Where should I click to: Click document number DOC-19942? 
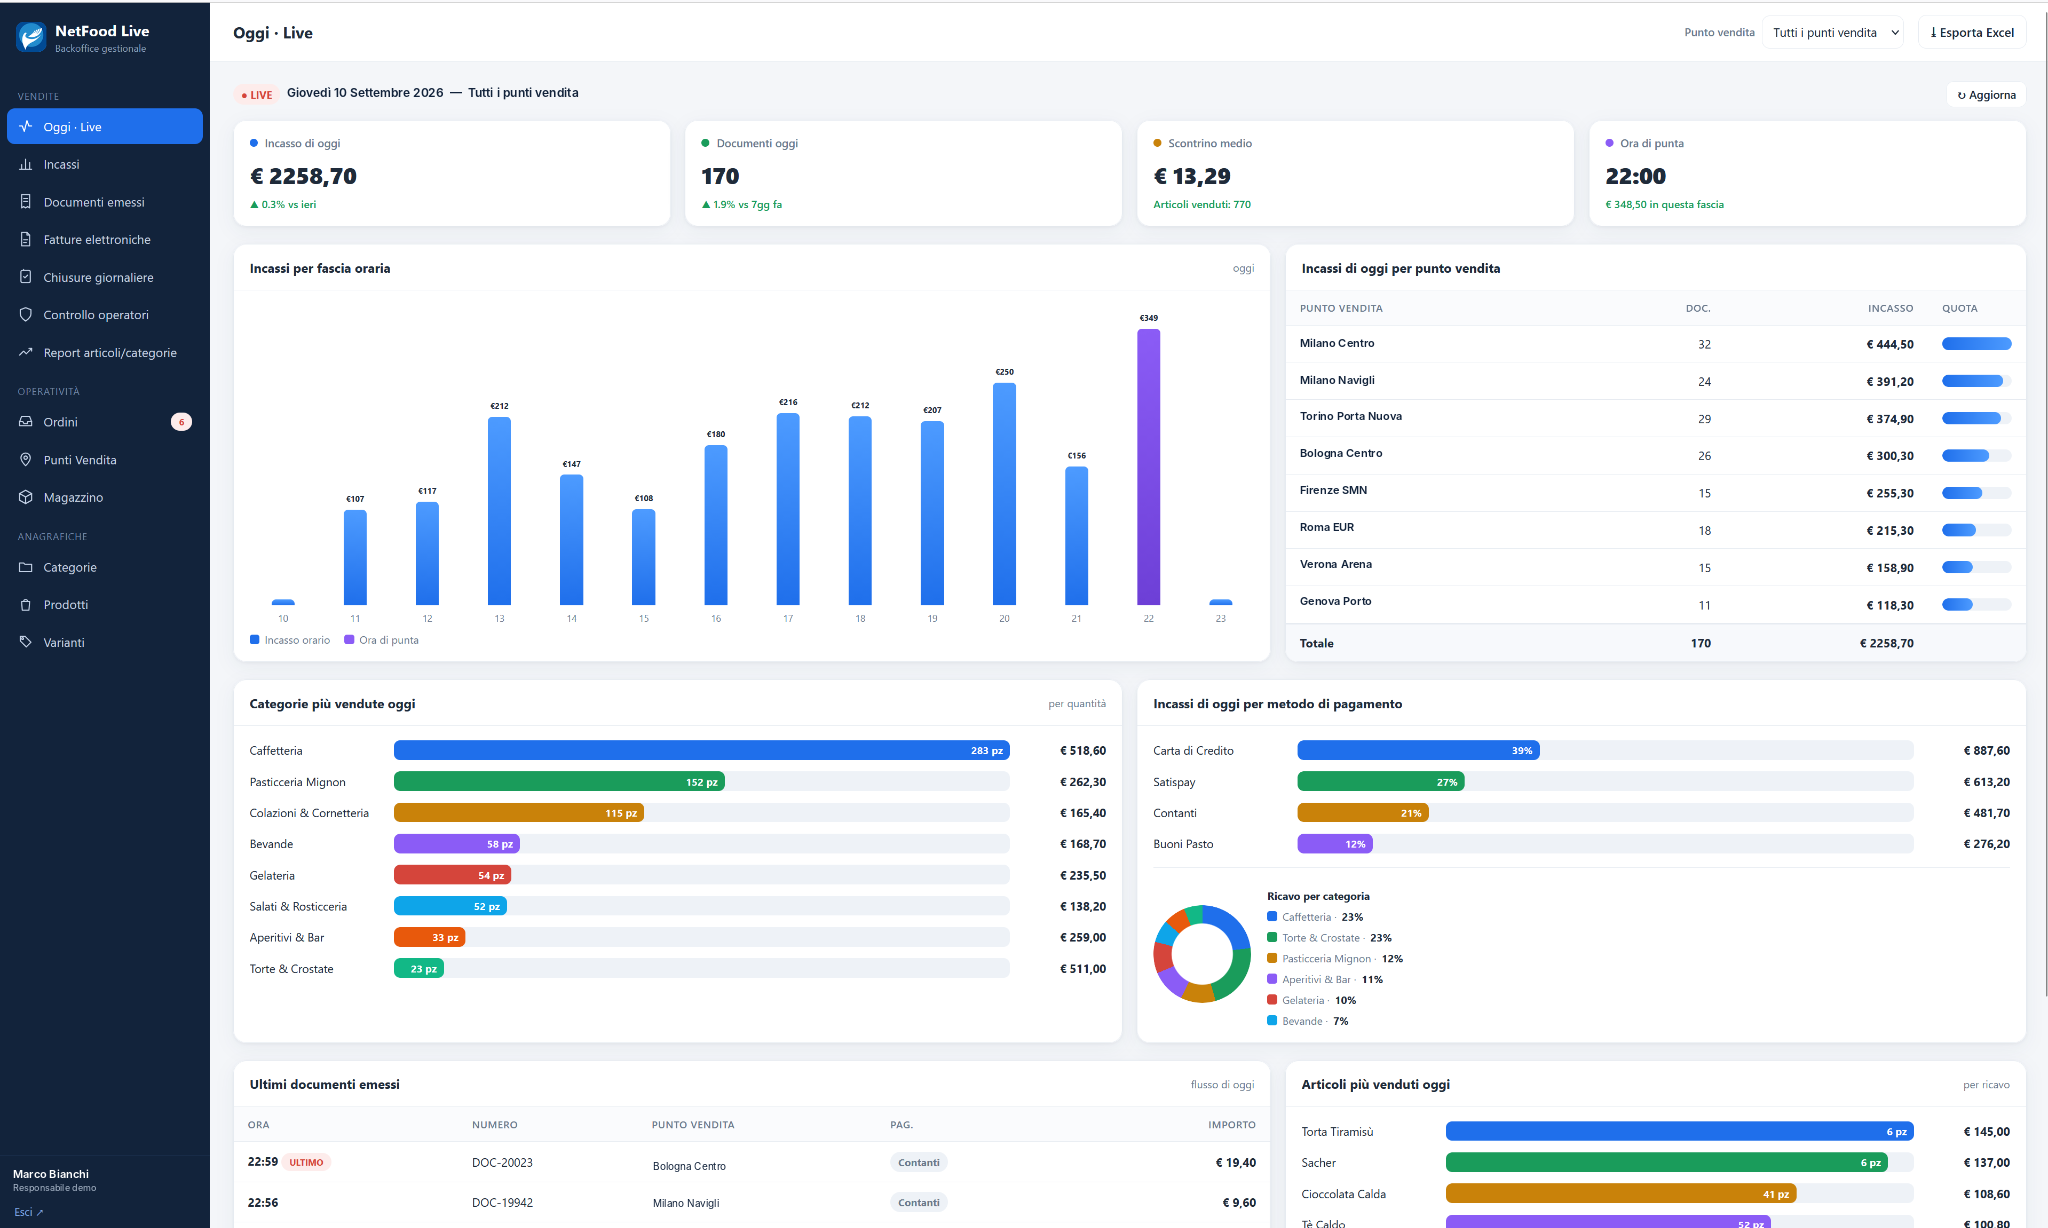click(x=502, y=1203)
